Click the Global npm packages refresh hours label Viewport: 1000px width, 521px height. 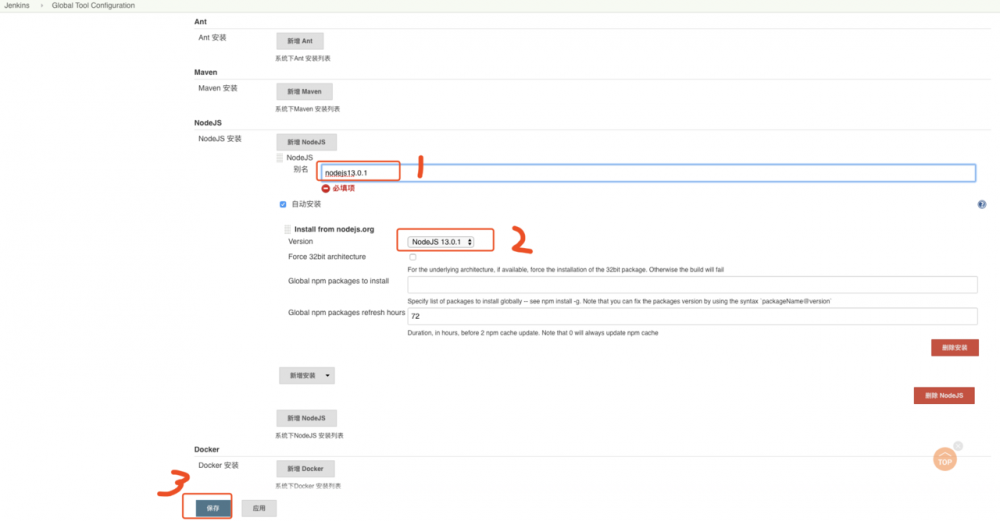pos(346,312)
